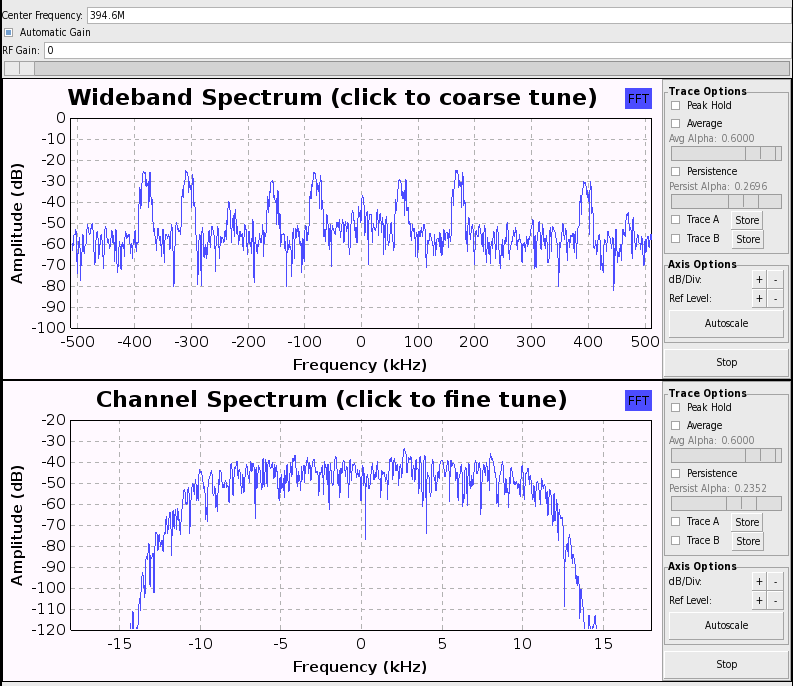This screenshot has width=793, height=686.
Task: Check Trace B in Channel Trace Options
Action: [676, 540]
